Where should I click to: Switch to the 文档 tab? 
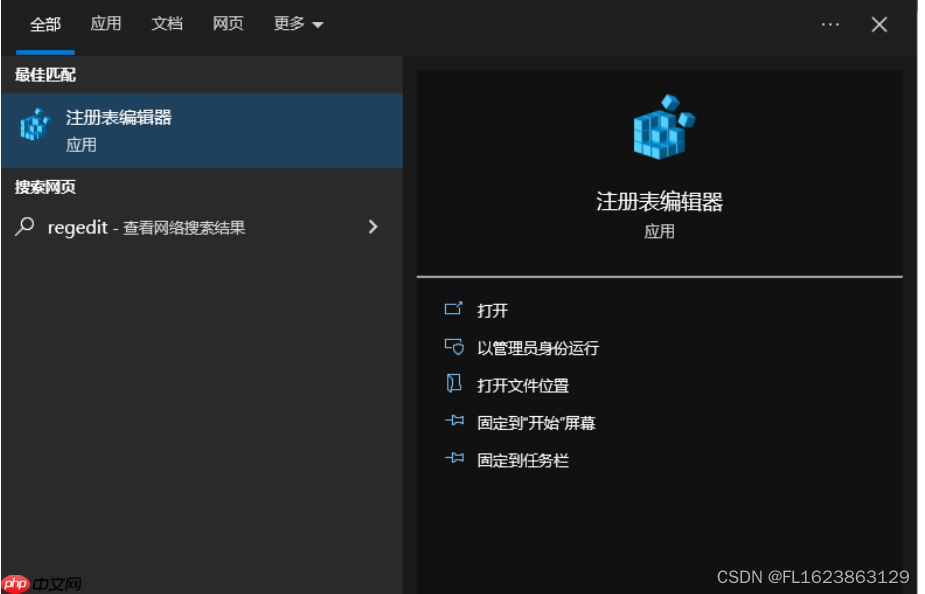(x=167, y=24)
